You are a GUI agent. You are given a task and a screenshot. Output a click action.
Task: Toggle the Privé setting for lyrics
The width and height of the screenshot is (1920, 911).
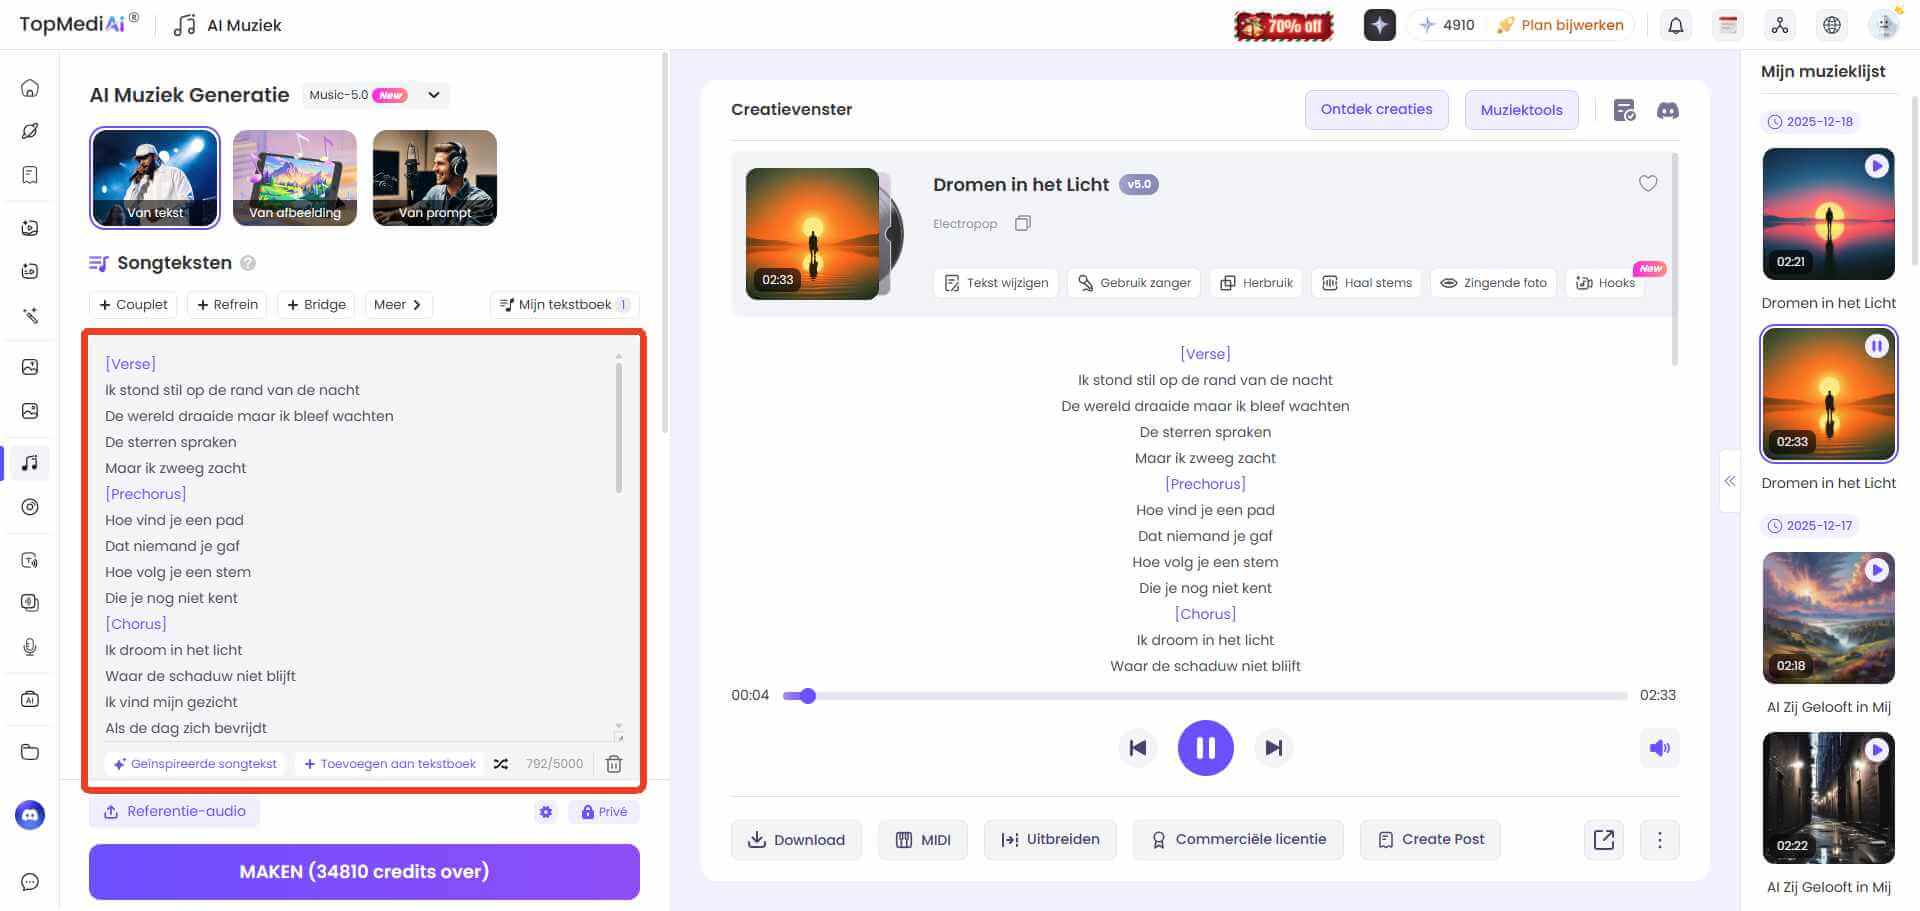click(602, 811)
